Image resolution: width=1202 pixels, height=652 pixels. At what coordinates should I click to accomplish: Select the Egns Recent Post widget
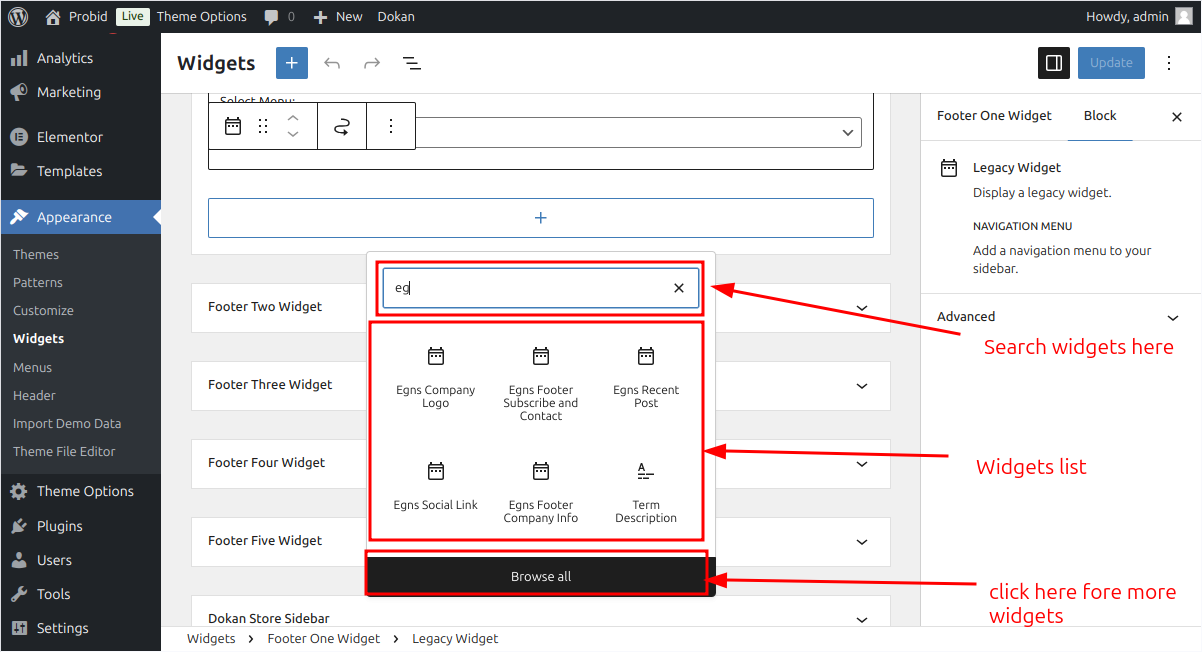tap(646, 378)
